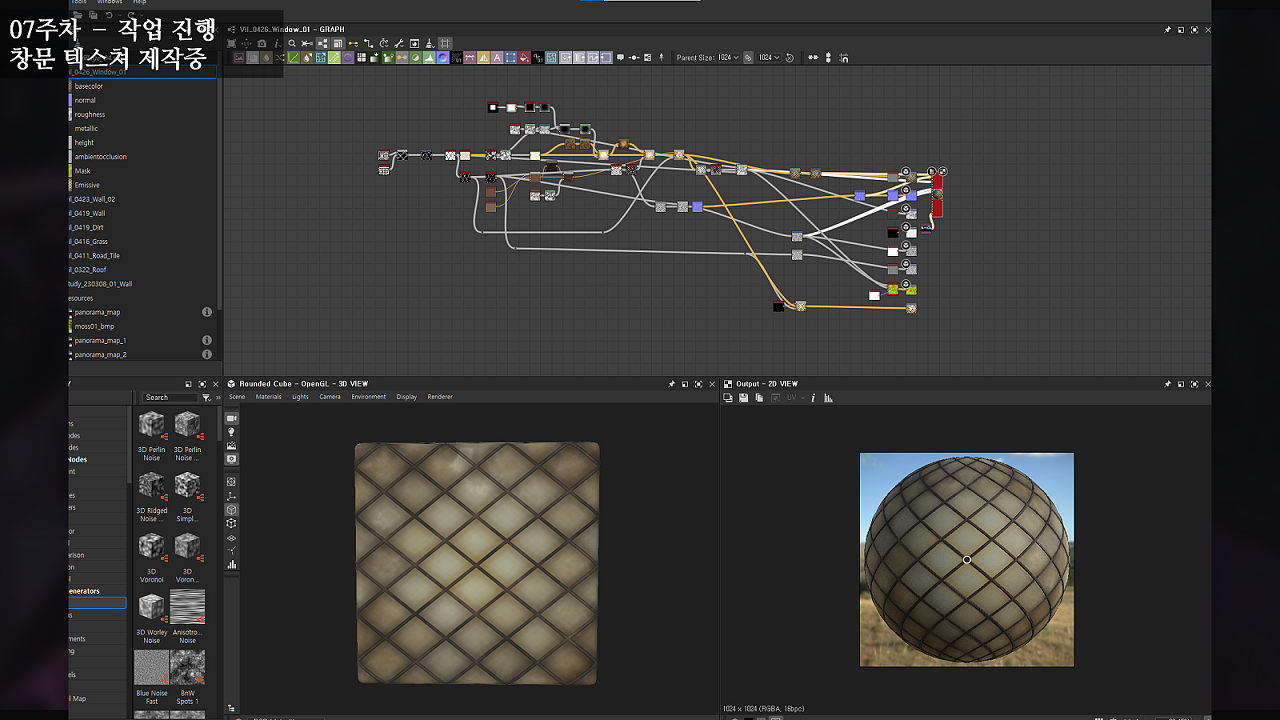Open the Environment menu in 3D View

pyautogui.click(x=368, y=397)
